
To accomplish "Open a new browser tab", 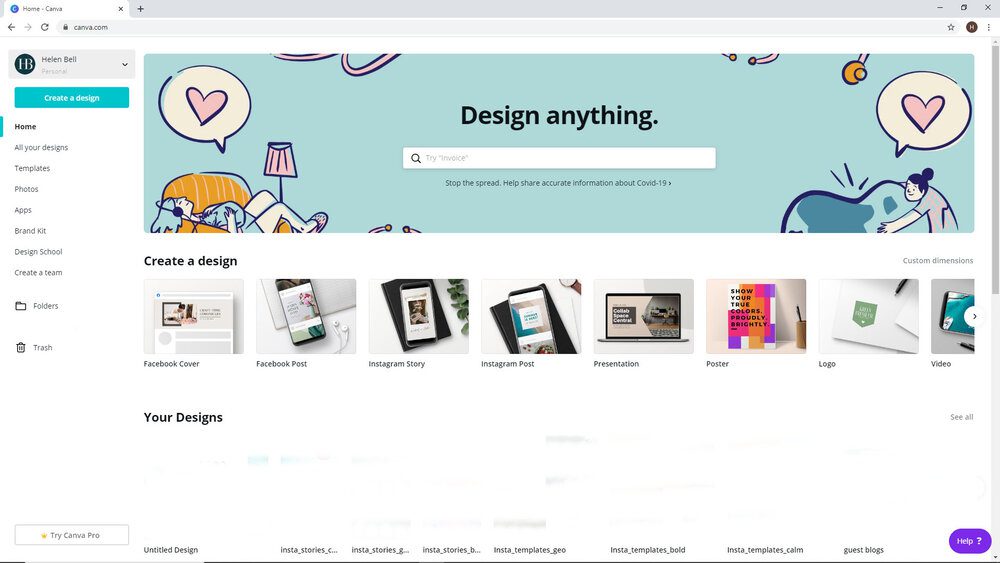I will [x=140, y=9].
